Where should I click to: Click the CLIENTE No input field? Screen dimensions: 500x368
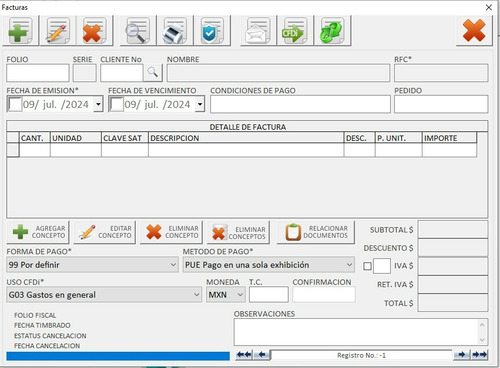tap(122, 73)
